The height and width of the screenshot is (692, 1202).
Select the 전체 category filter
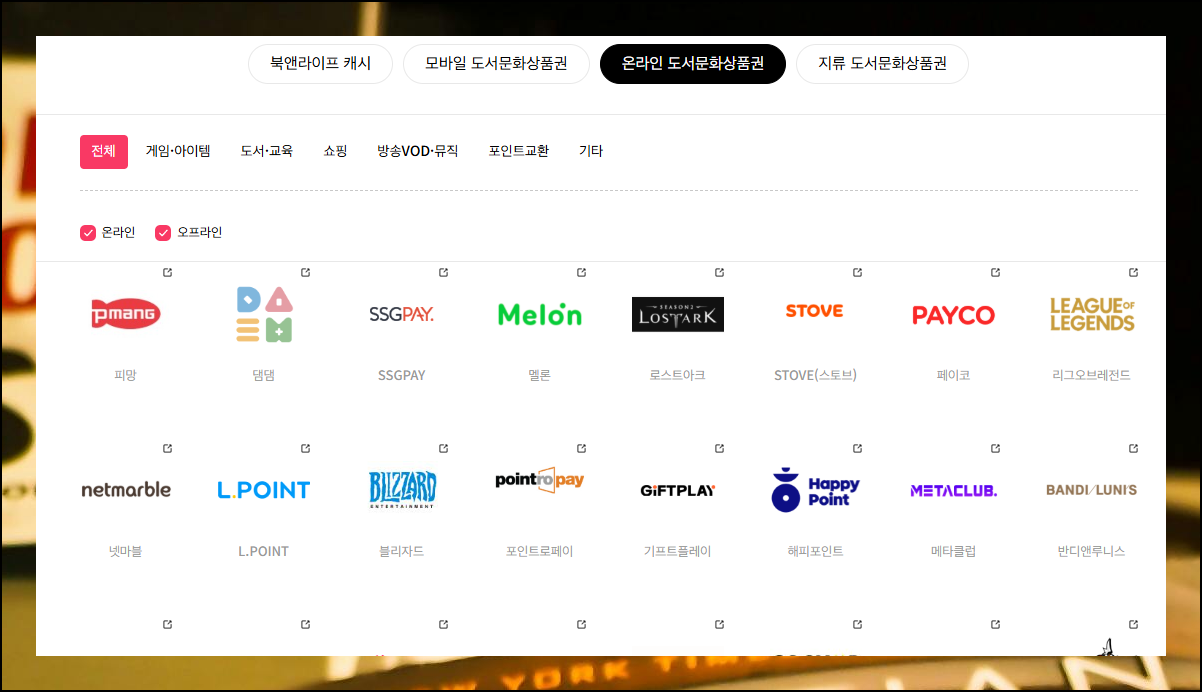coord(104,152)
